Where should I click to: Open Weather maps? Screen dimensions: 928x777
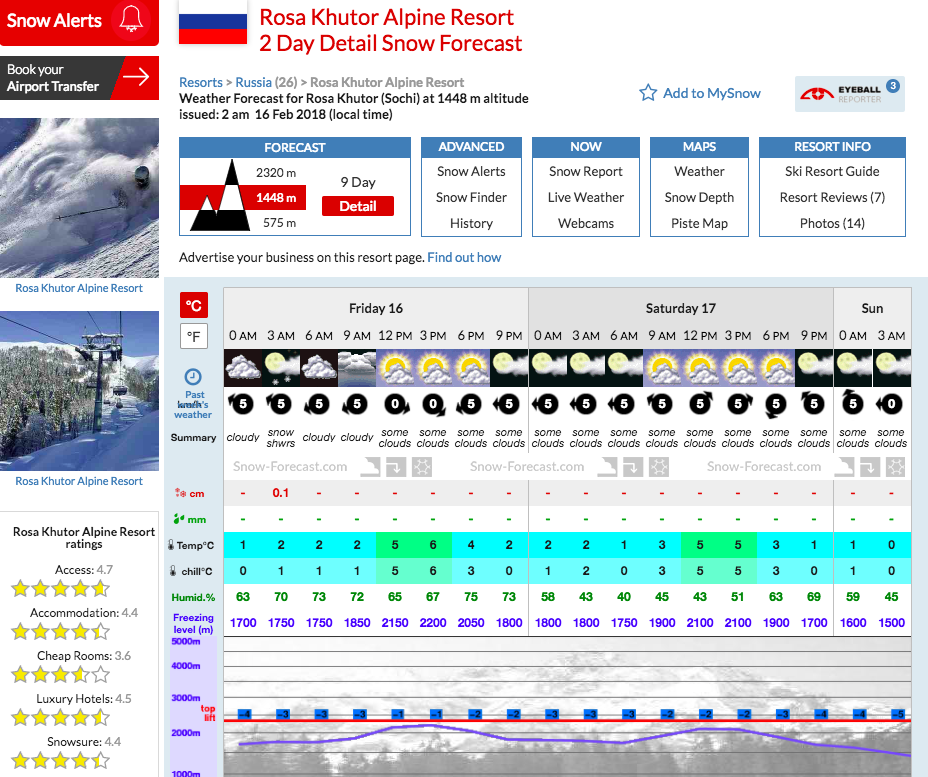pyautogui.click(x=699, y=172)
